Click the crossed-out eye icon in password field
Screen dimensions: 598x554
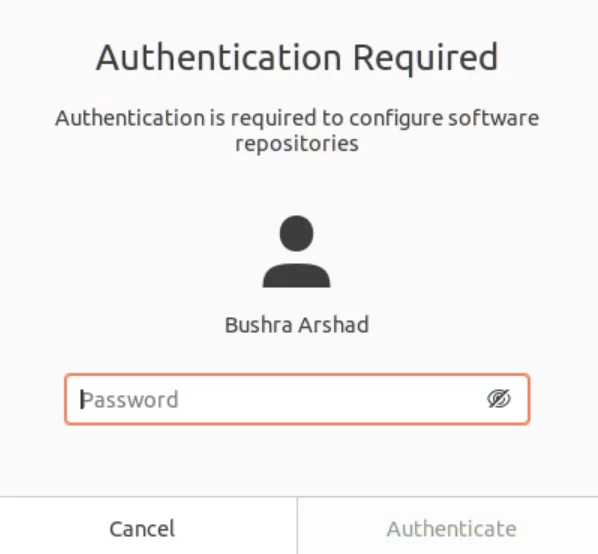click(499, 399)
